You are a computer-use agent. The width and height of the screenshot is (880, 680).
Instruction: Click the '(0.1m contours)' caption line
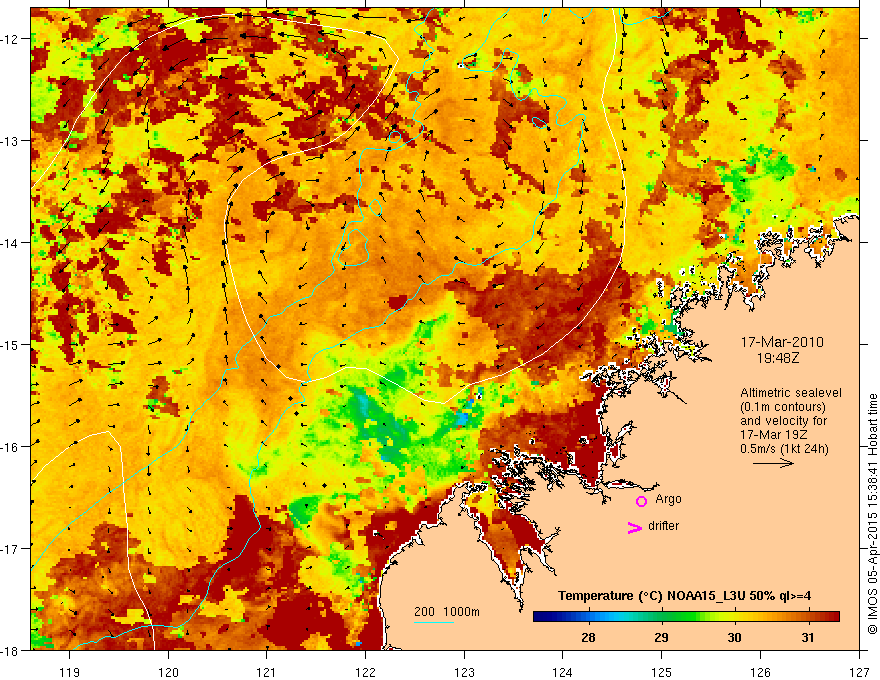[x=783, y=407]
